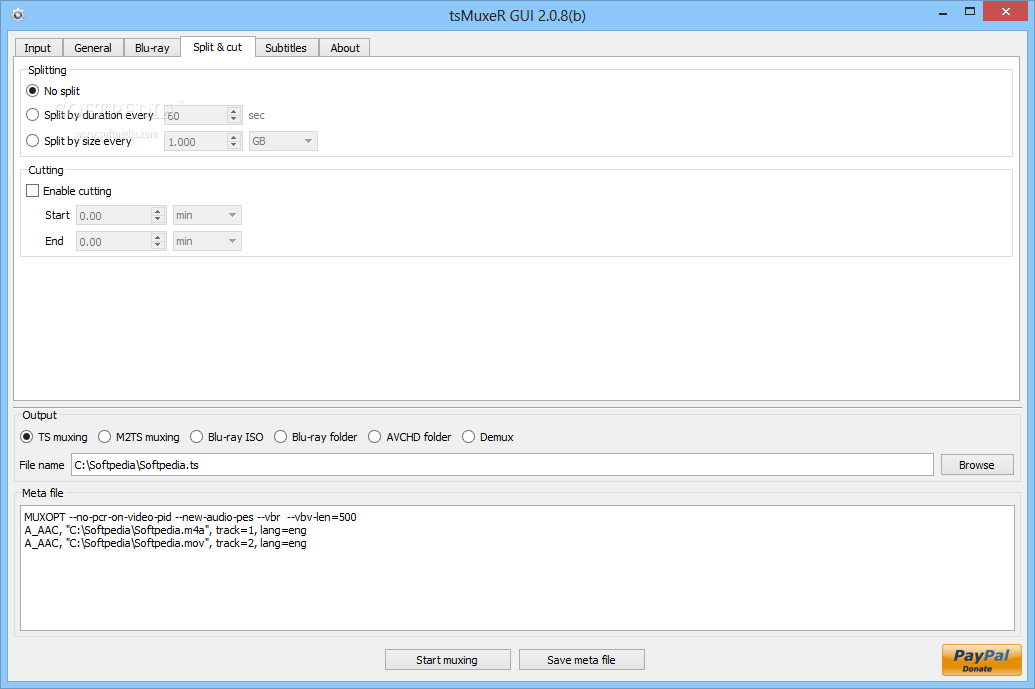Switch to the About tab
Screen dimensions: 1035x689
click(x=345, y=48)
